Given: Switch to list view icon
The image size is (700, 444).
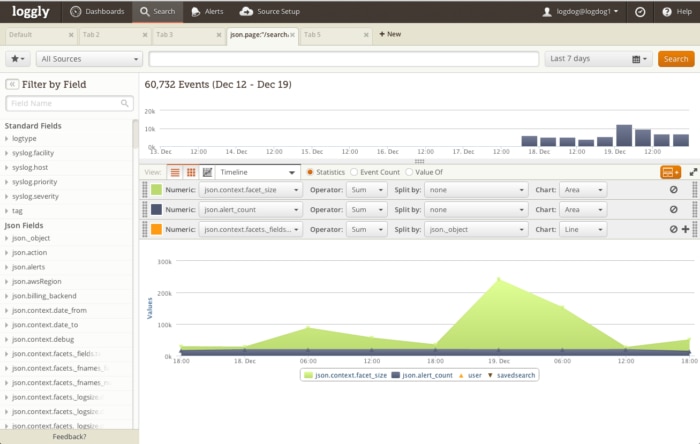Looking at the screenshot, I should tap(175, 172).
